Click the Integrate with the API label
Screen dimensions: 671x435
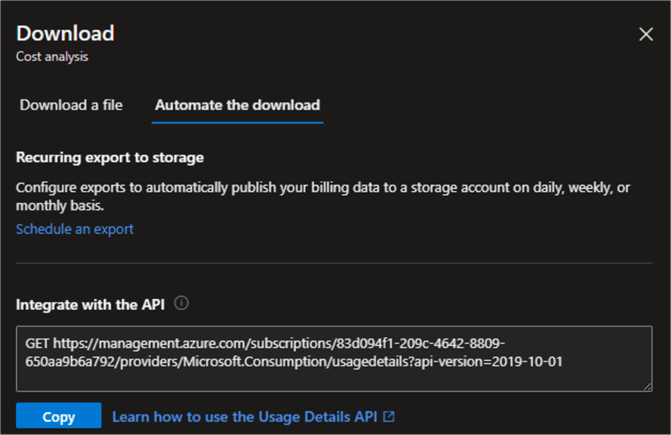coord(90,303)
